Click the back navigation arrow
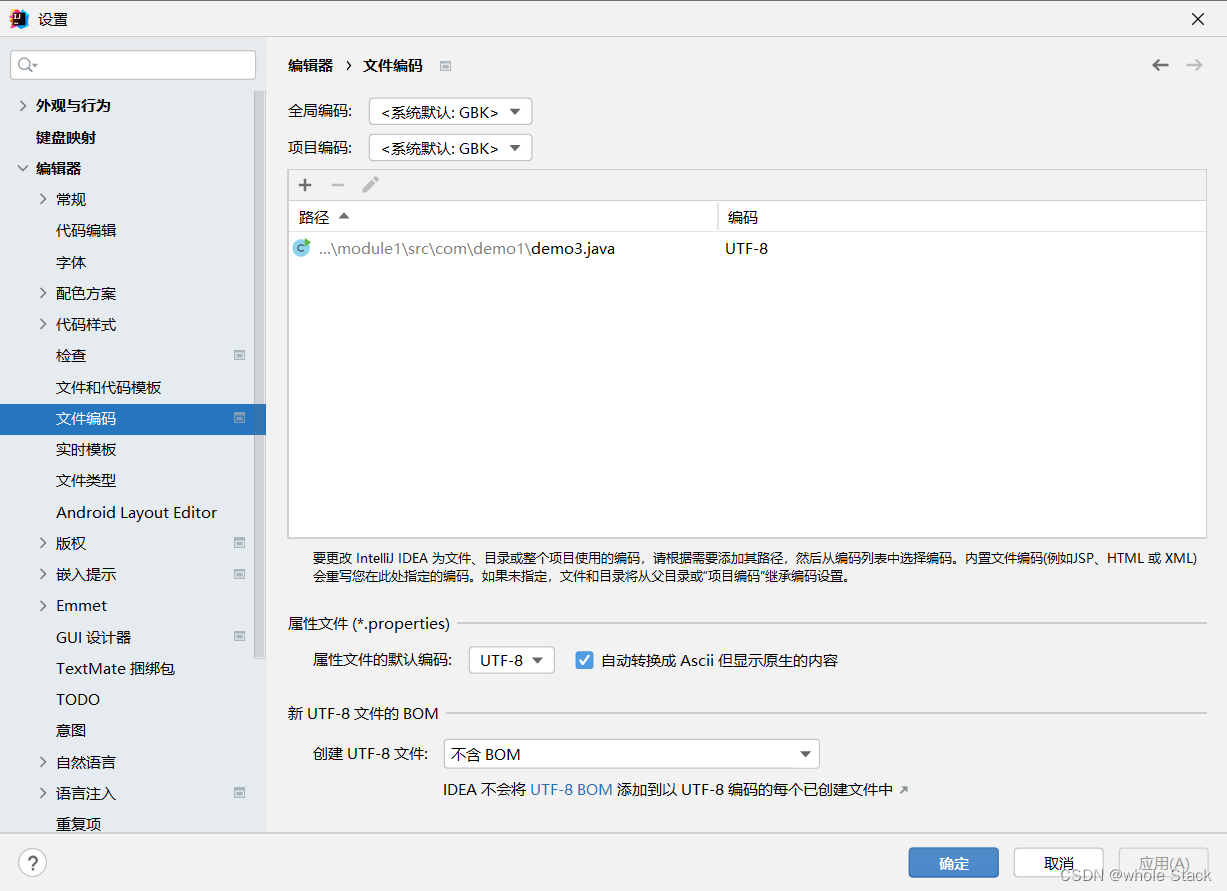This screenshot has height=891, width=1227. coord(1160,65)
